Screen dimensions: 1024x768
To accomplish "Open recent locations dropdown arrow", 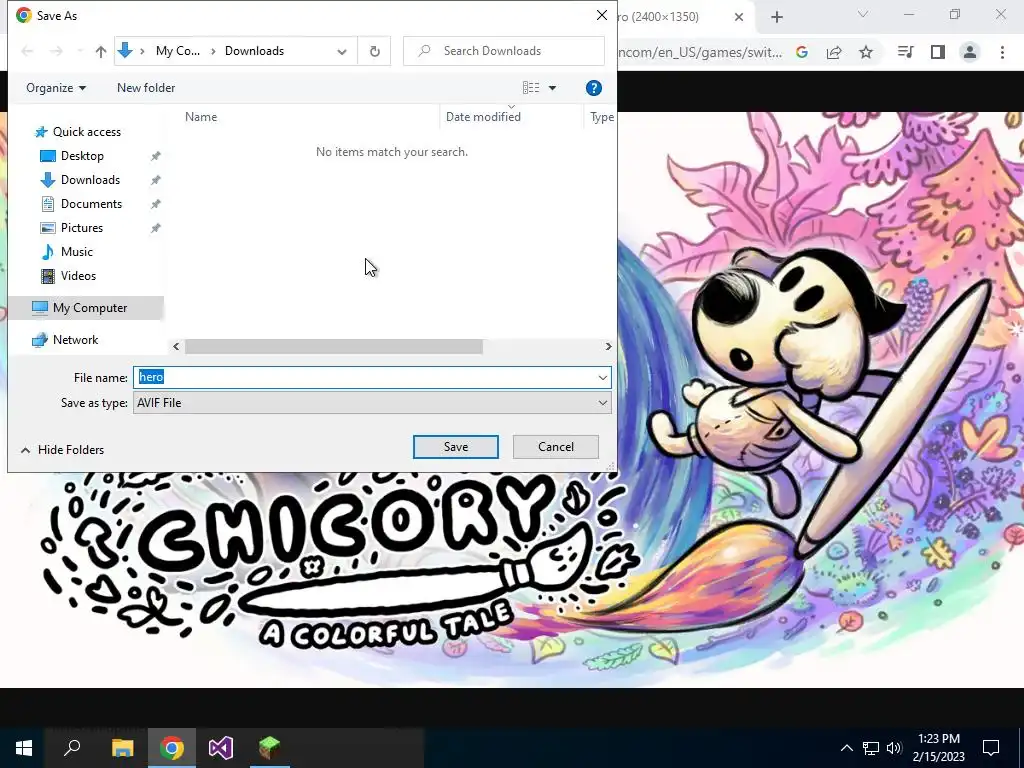I will pos(80,51).
